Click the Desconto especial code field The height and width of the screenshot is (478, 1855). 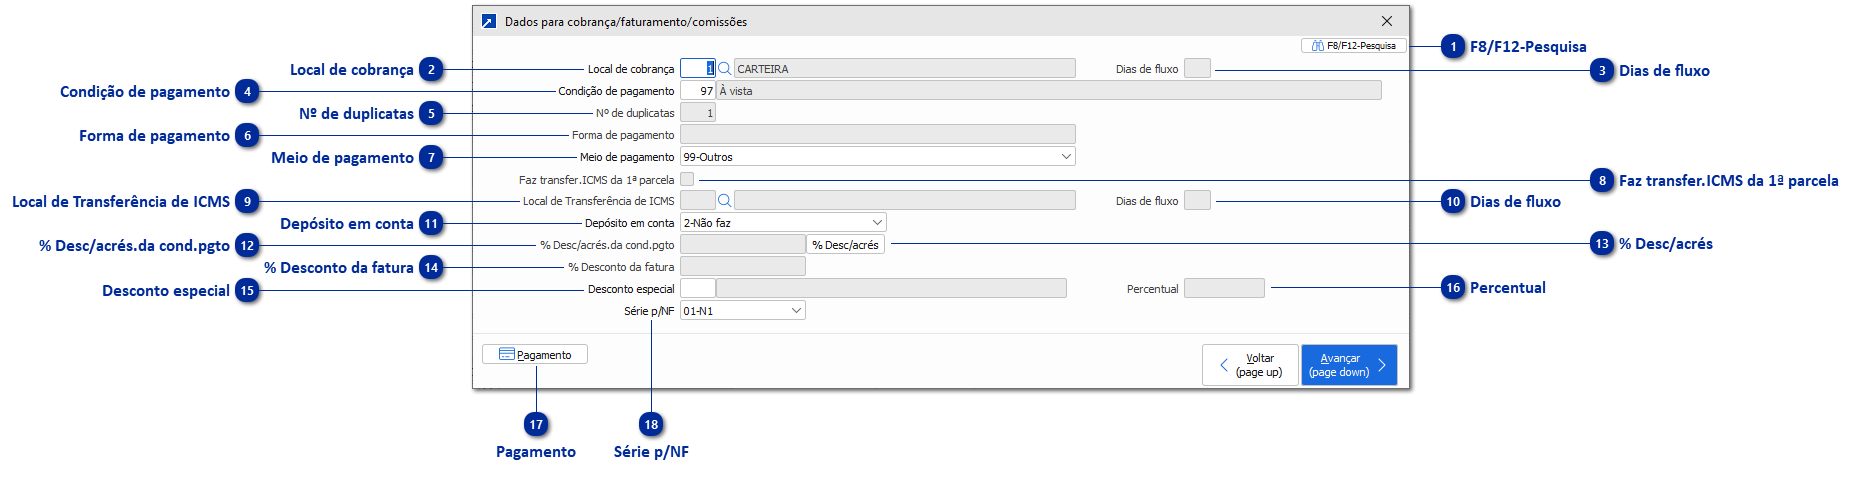(697, 289)
